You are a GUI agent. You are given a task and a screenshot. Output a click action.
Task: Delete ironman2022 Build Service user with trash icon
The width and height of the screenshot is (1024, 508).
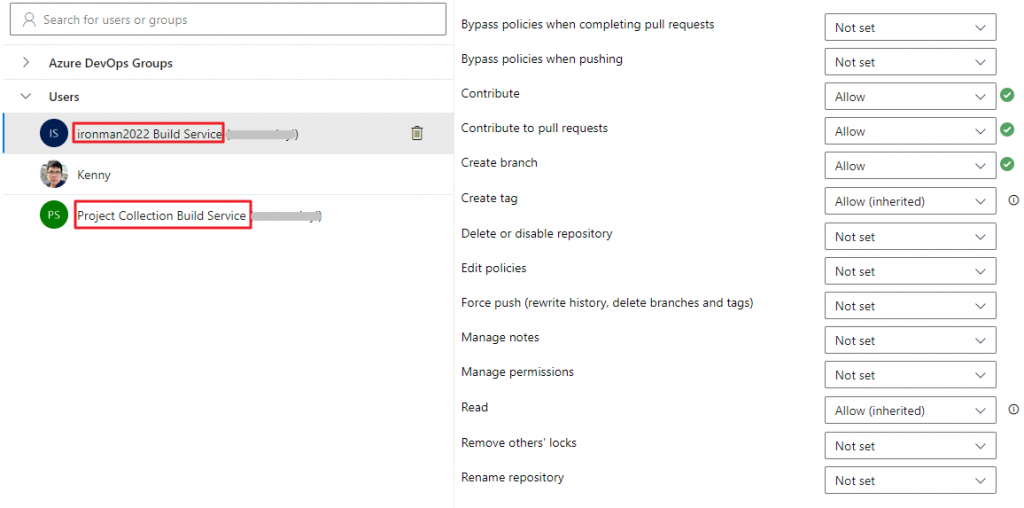[417, 133]
